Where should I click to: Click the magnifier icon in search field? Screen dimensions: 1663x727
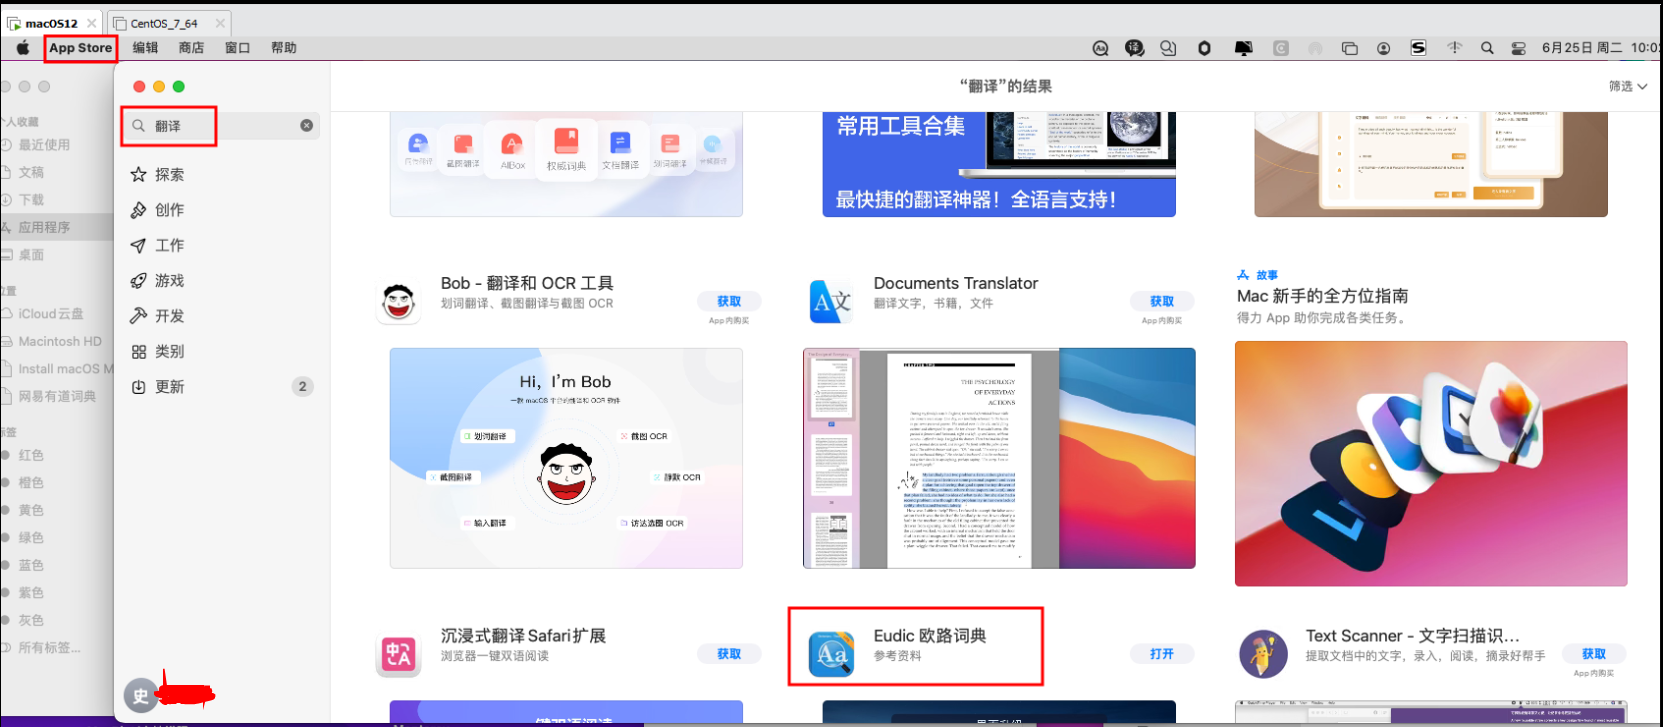139,126
